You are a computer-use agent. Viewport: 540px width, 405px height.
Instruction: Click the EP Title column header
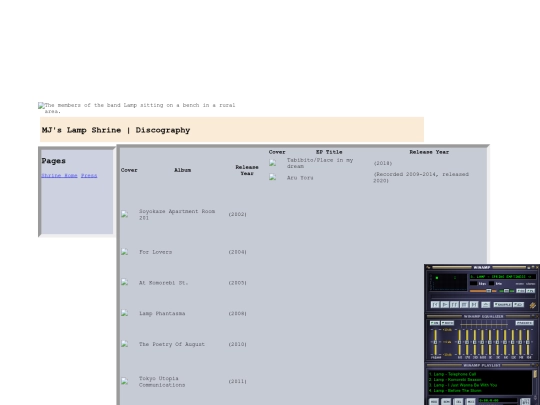pos(329,152)
